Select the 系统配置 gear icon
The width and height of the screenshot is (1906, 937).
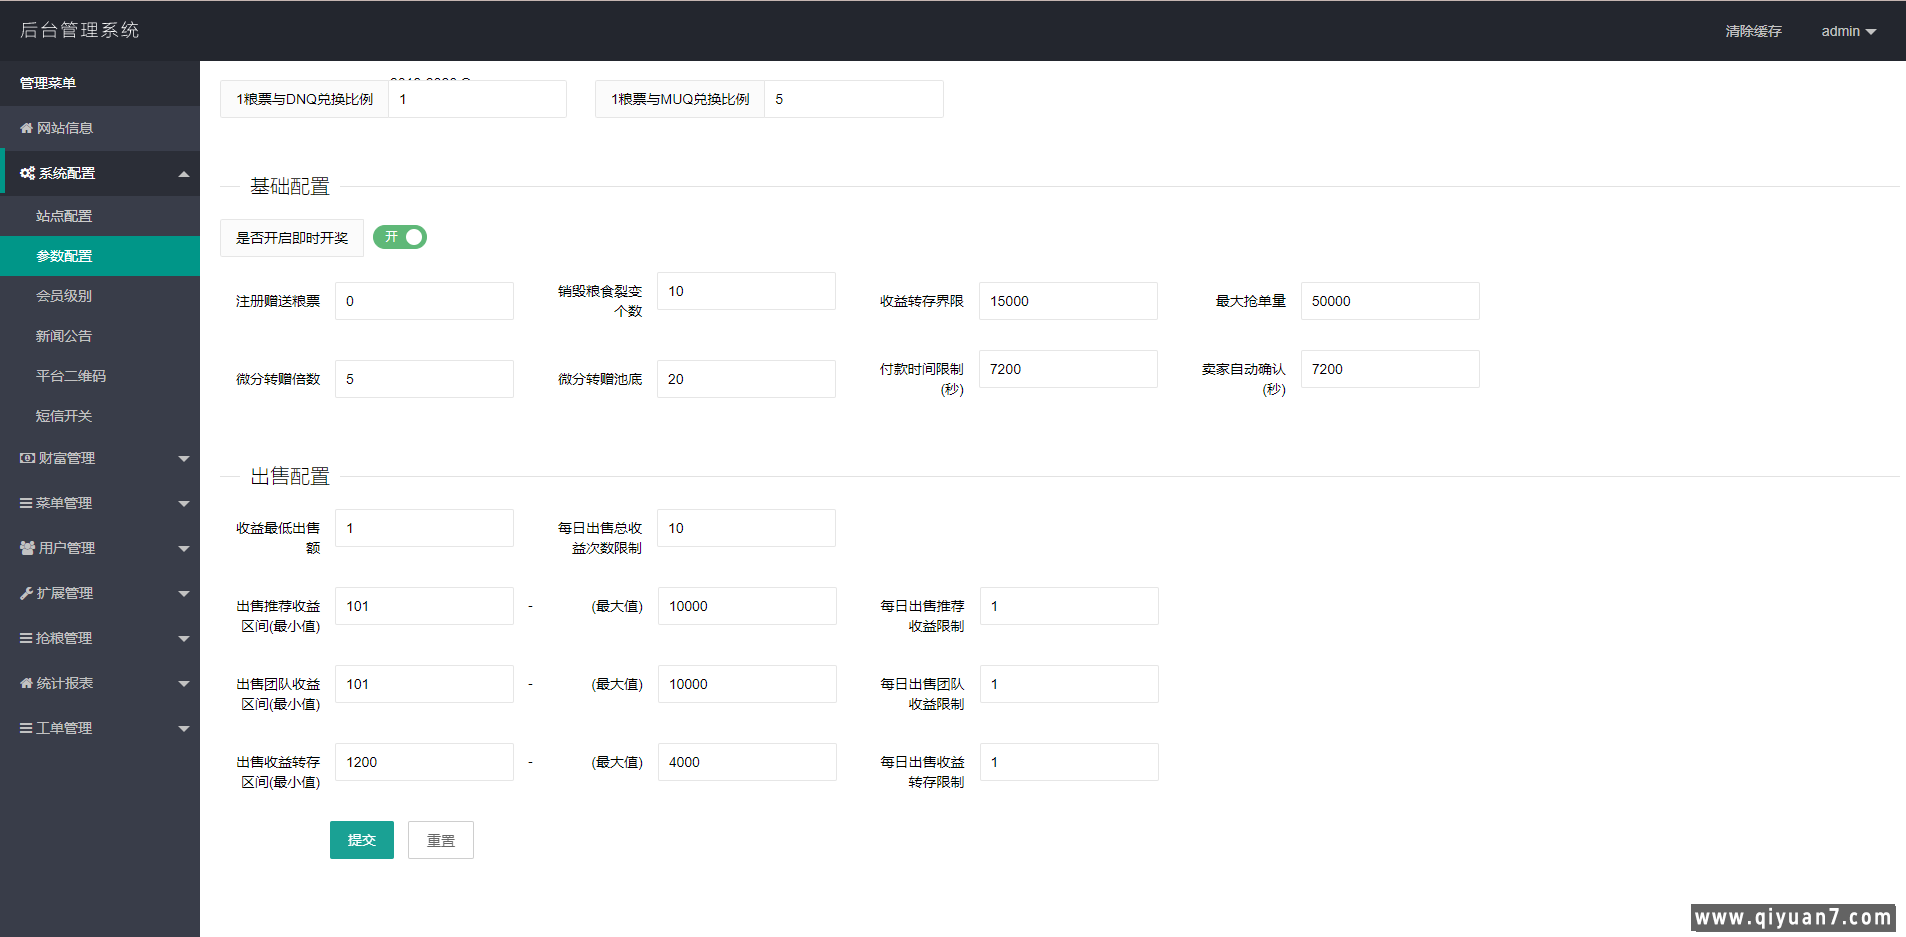27,172
